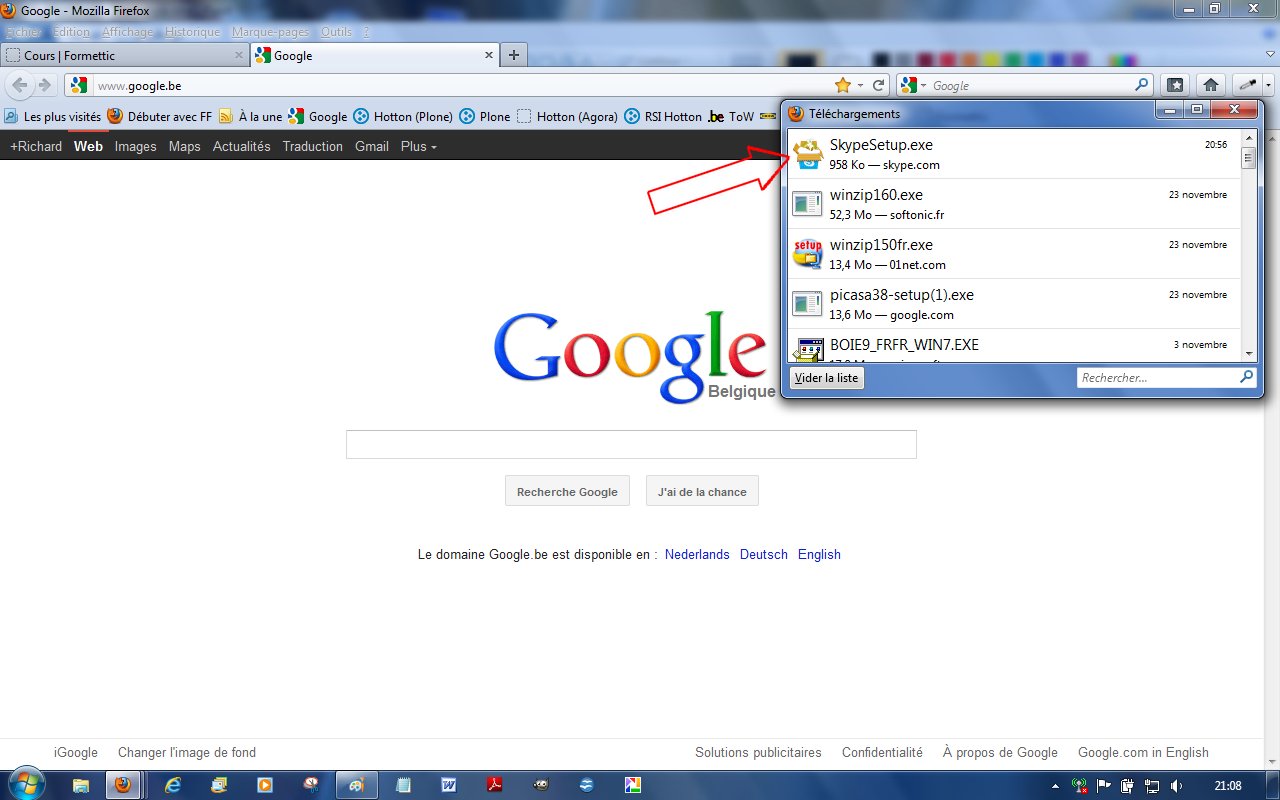This screenshot has height=800, width=1280.
Task: Open the Les plus visités bookmark
Action: (52, 116)
